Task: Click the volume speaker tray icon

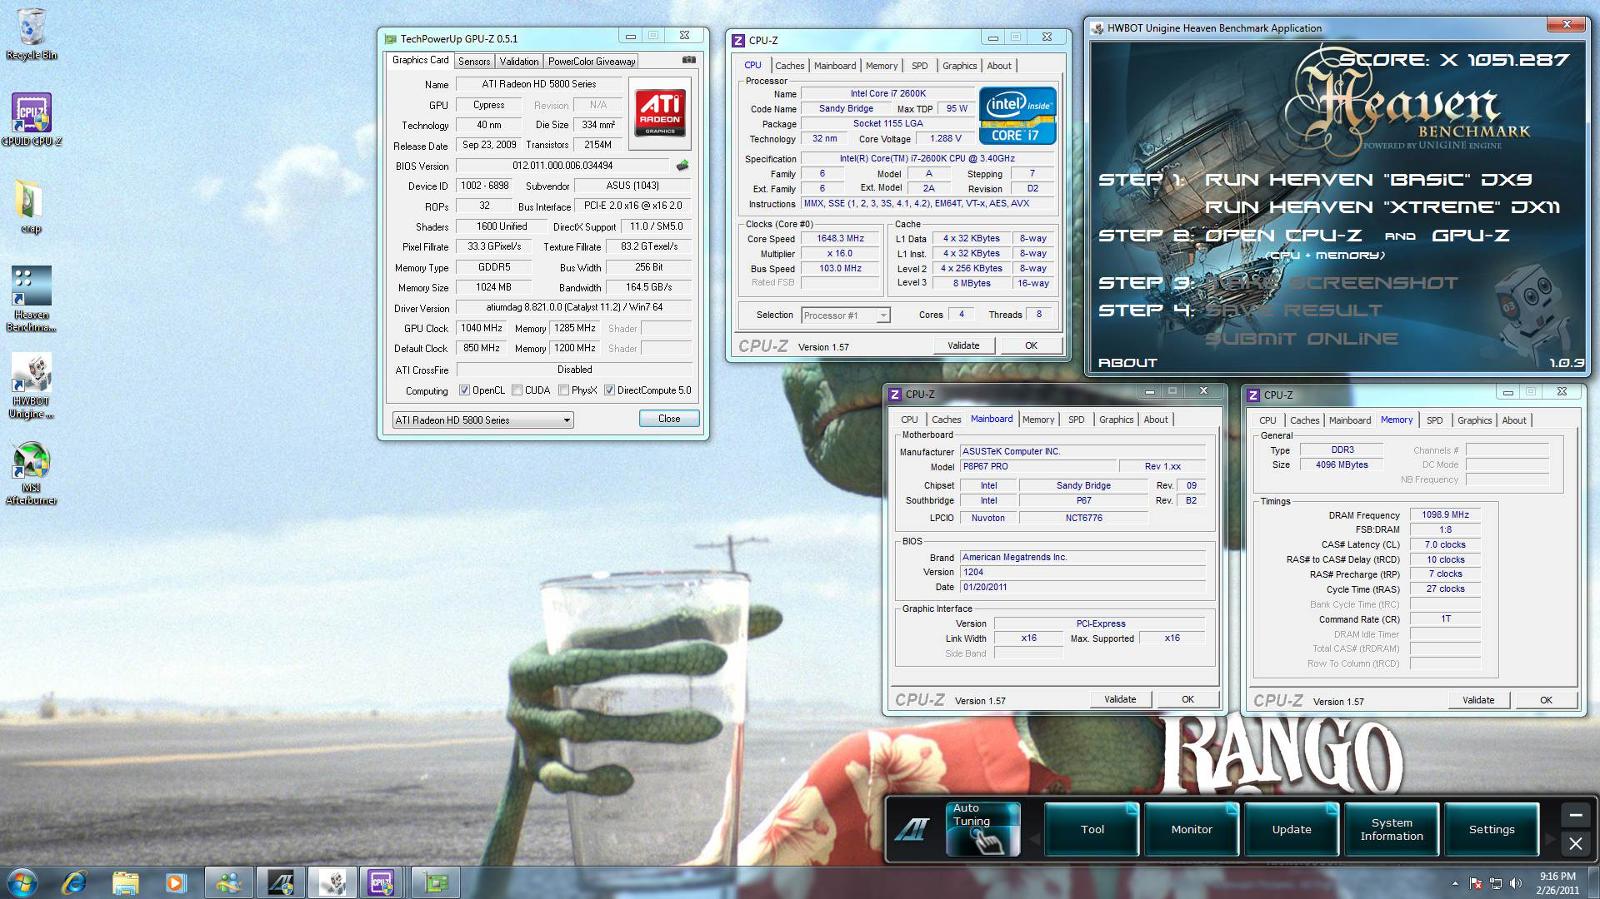Action: click(1516, 883)
